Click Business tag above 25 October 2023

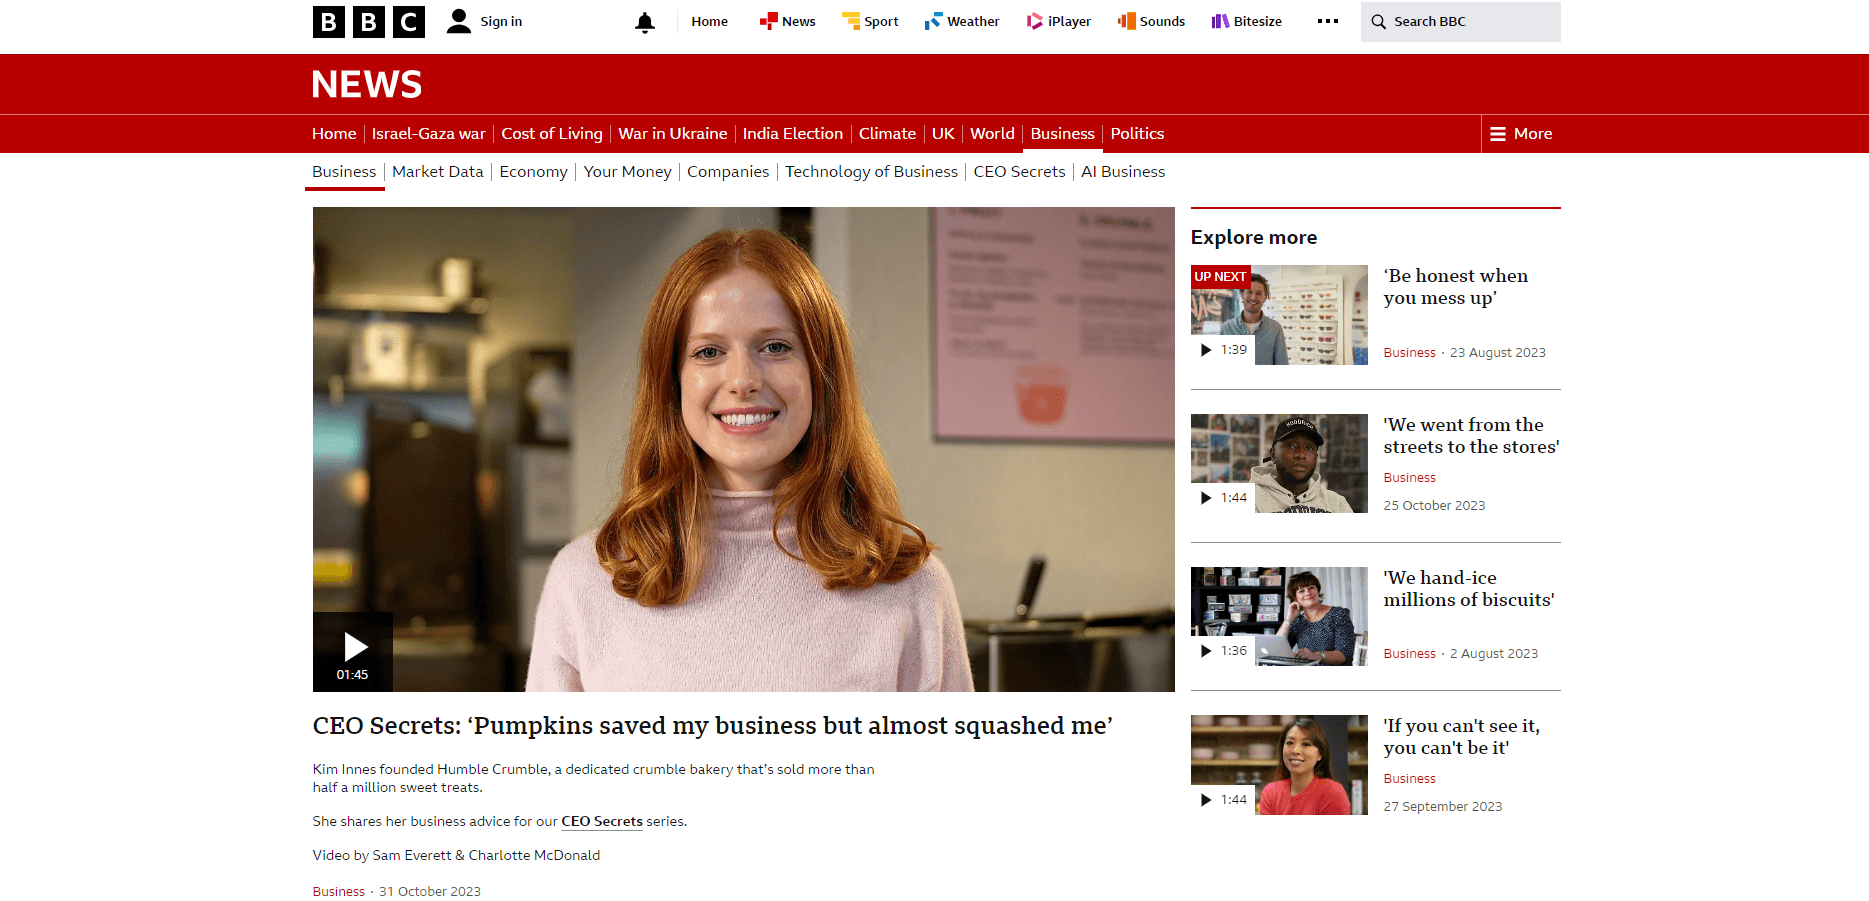pos(1409,478)
